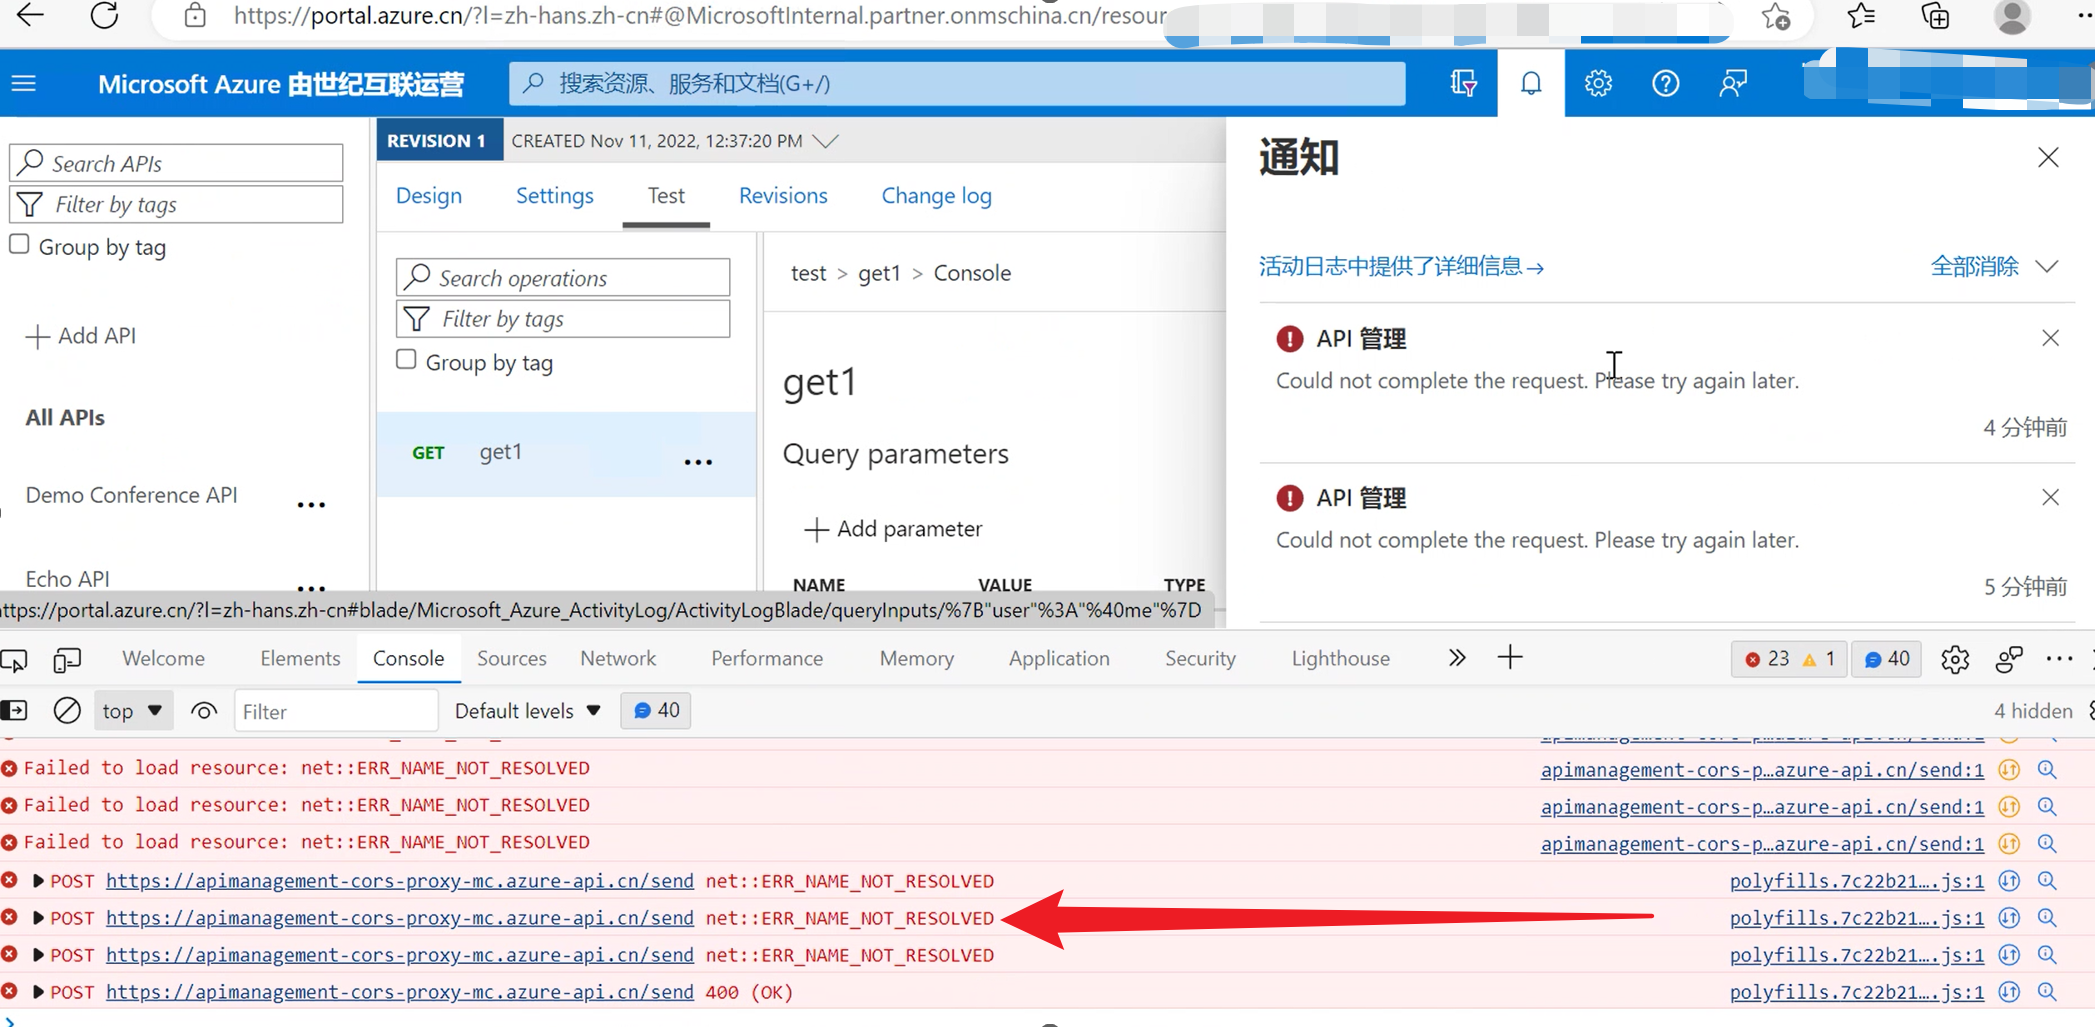The height and width of the screenshot is (1027, 2095).
Task: Toggle live expression eye icon
Action: (204, 711)
